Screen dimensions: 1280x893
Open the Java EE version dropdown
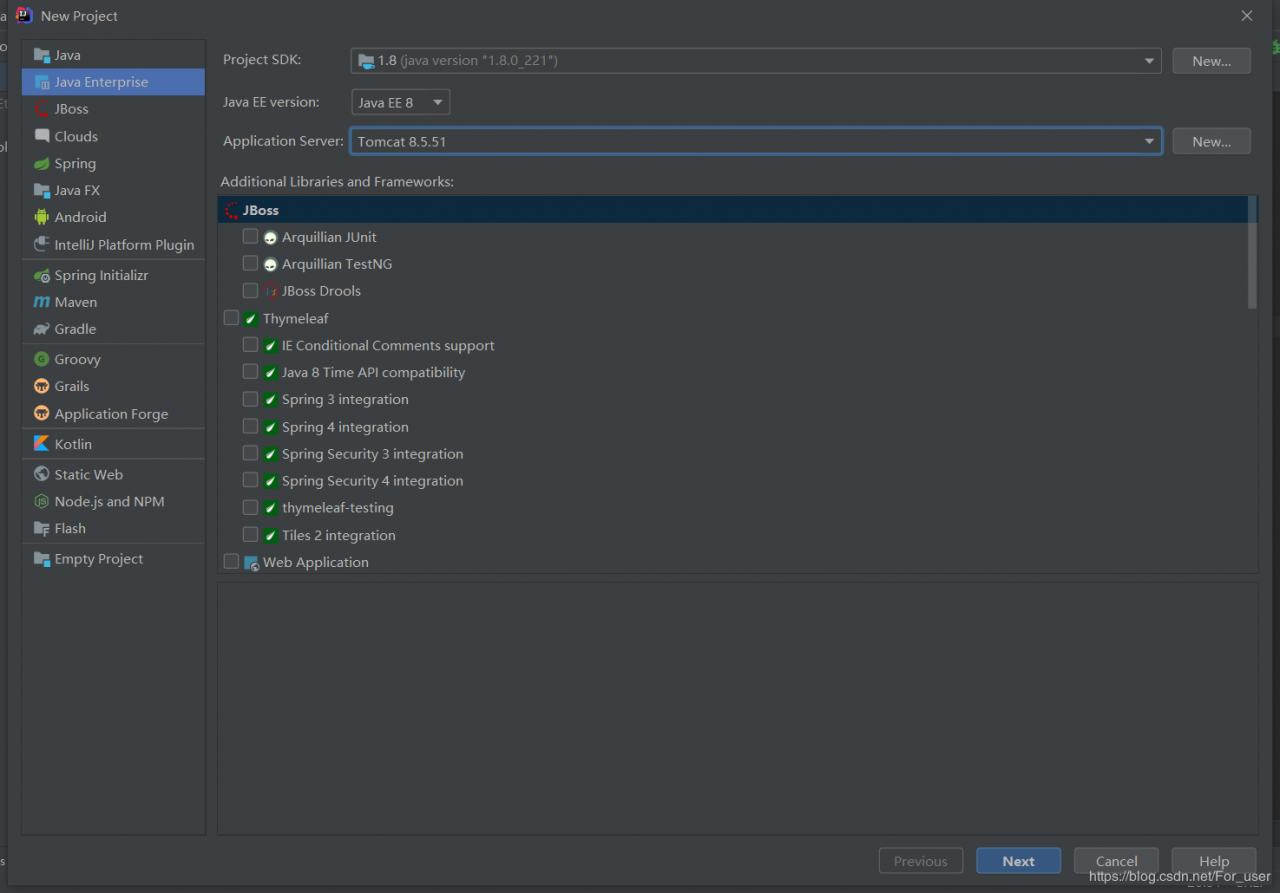coord(401,102)
